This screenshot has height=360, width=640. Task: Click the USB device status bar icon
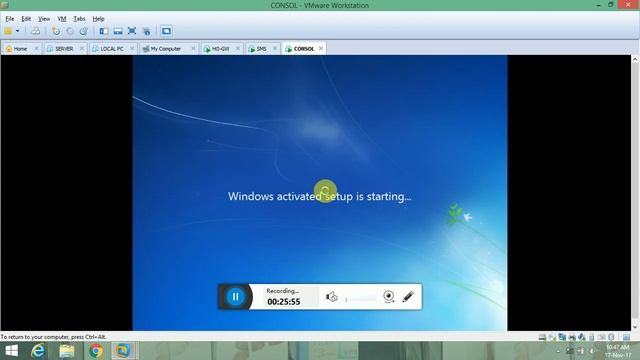[x=591, y=337]
